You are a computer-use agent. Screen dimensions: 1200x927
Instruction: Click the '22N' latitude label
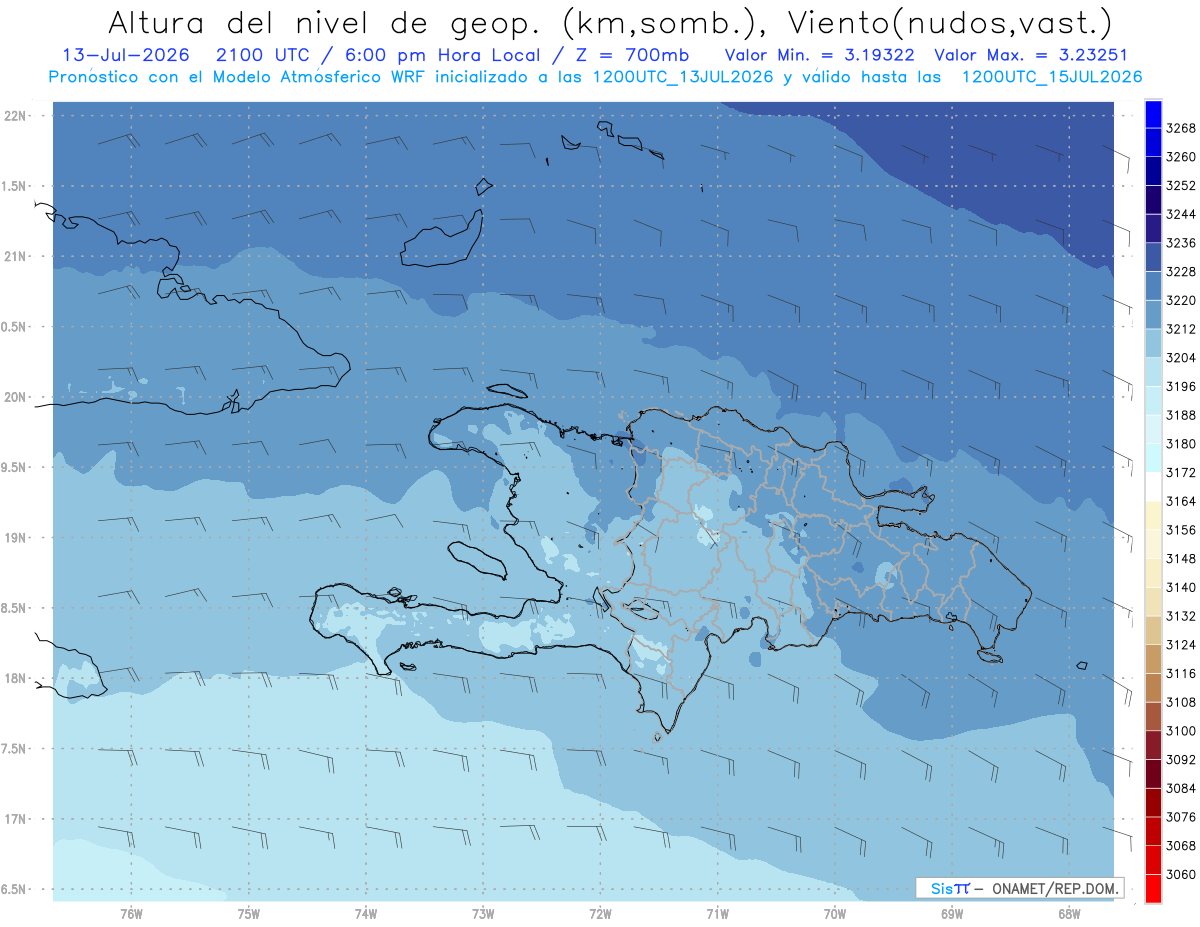pos(15,116)
